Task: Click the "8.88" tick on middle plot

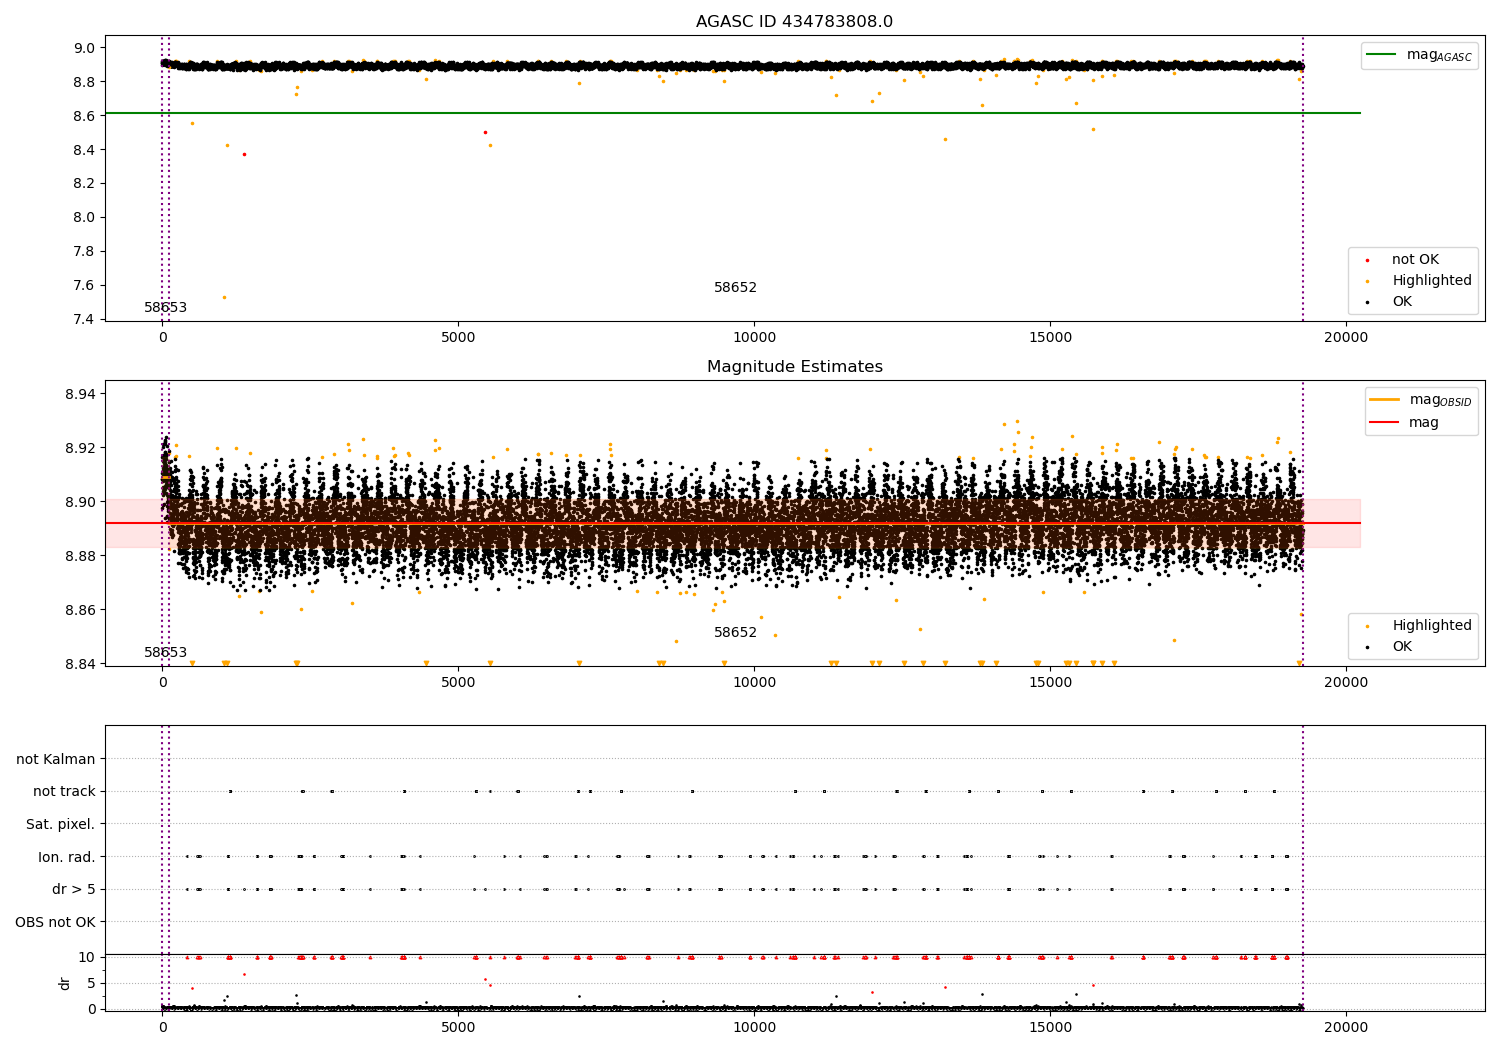Action: coord(81,556)
